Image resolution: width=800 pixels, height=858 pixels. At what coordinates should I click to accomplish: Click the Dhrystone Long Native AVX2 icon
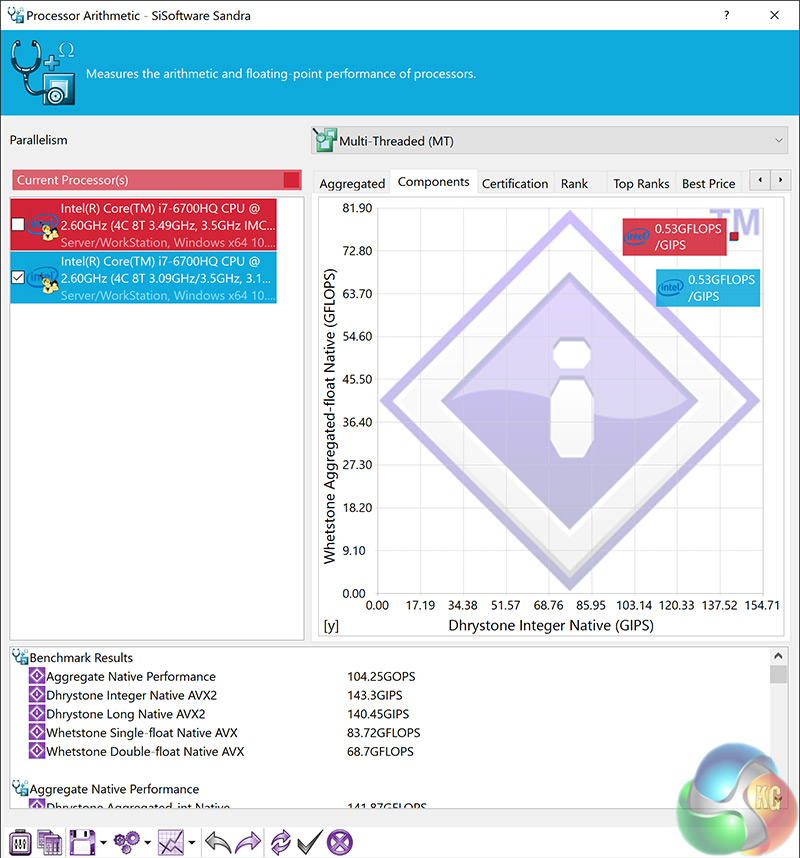coord(37,714)
